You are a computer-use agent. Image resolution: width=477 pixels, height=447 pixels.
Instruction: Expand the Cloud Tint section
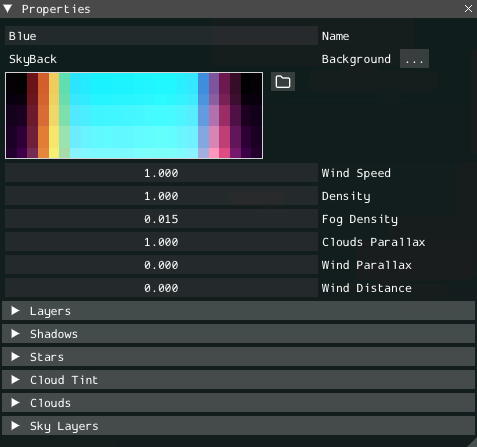[x=238, y=380]
